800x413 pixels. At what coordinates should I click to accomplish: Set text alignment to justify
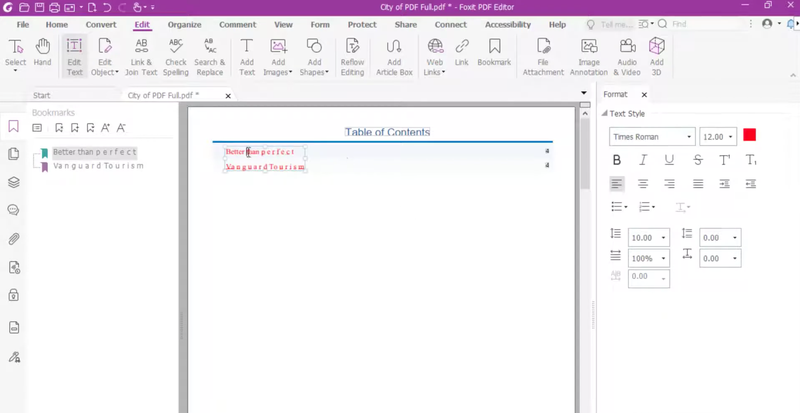[x=698, y=184]
